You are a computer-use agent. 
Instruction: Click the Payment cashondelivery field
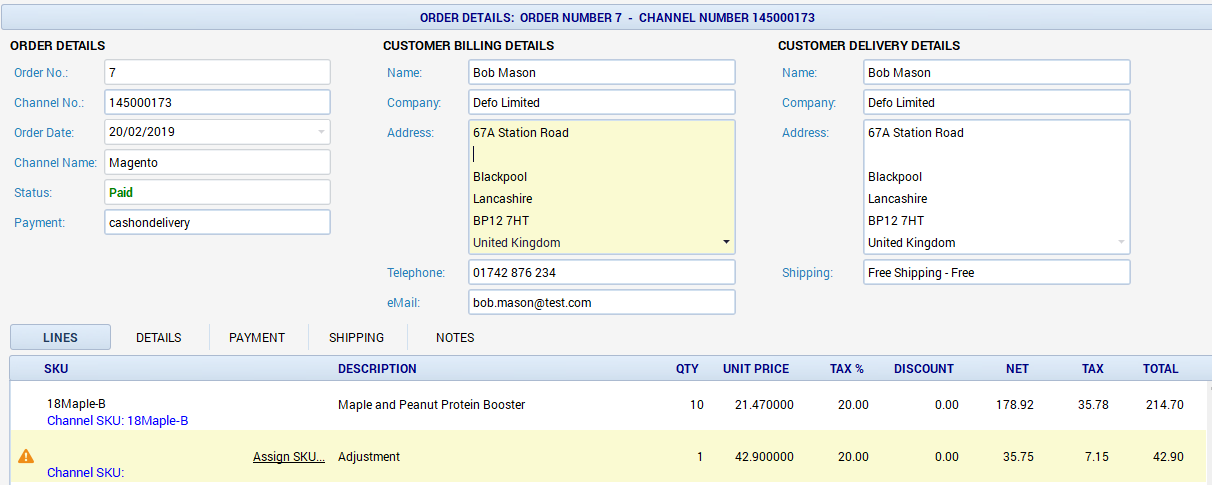pos(217,222)
